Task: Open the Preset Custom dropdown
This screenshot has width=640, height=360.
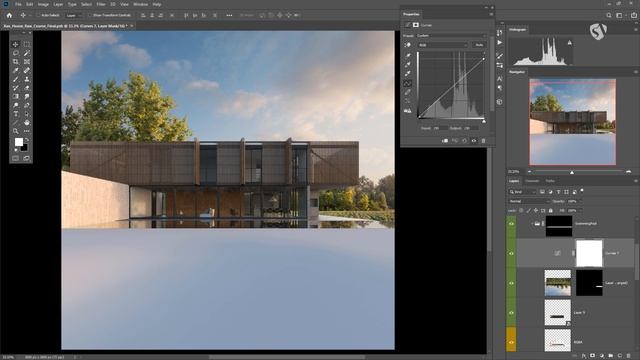Action: [451, 36]
